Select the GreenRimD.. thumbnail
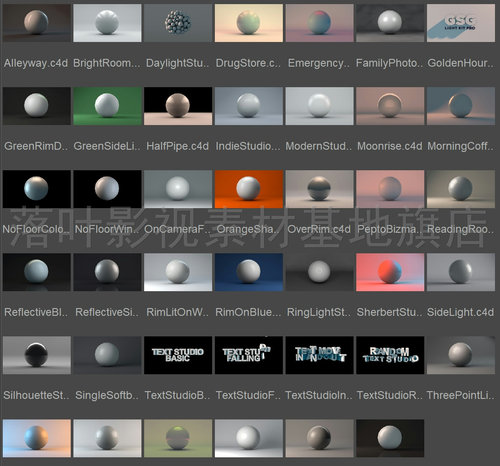 point(37,106)
